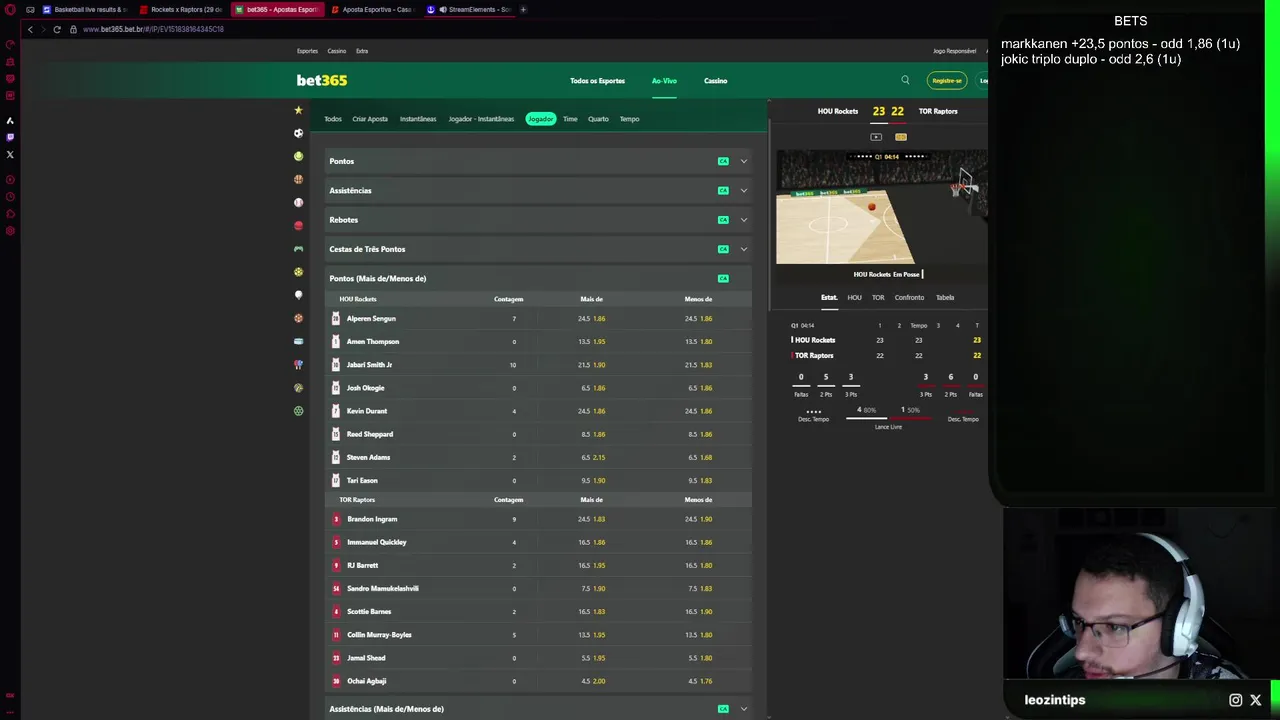Open Confronto tab in match panel
1280x720 pixels.
(909, 297)
